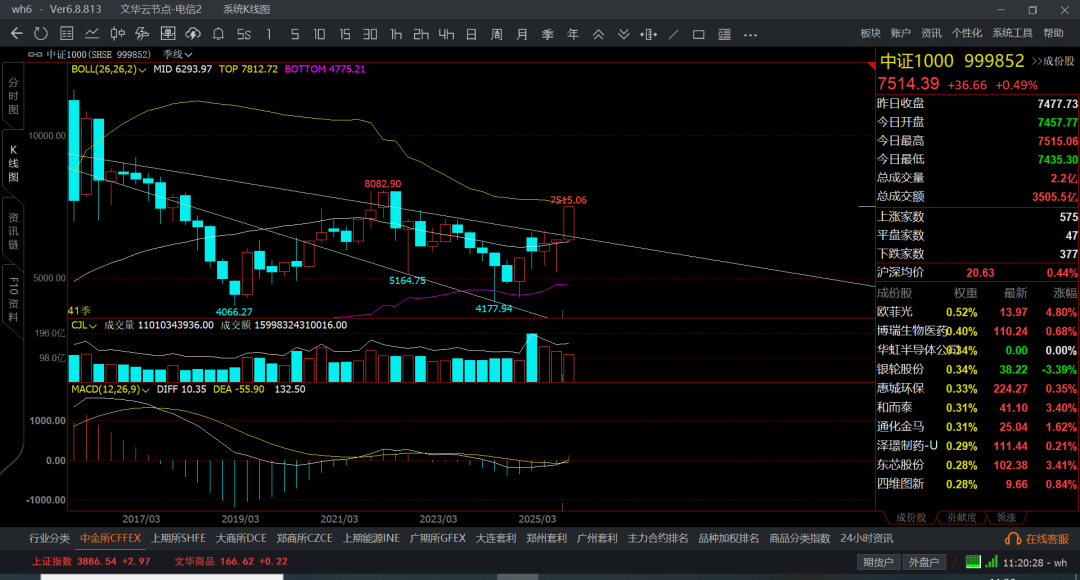Open the list layout toolbar icon
This screenshot has height=580, width=1080.
[x=724, y=34]
